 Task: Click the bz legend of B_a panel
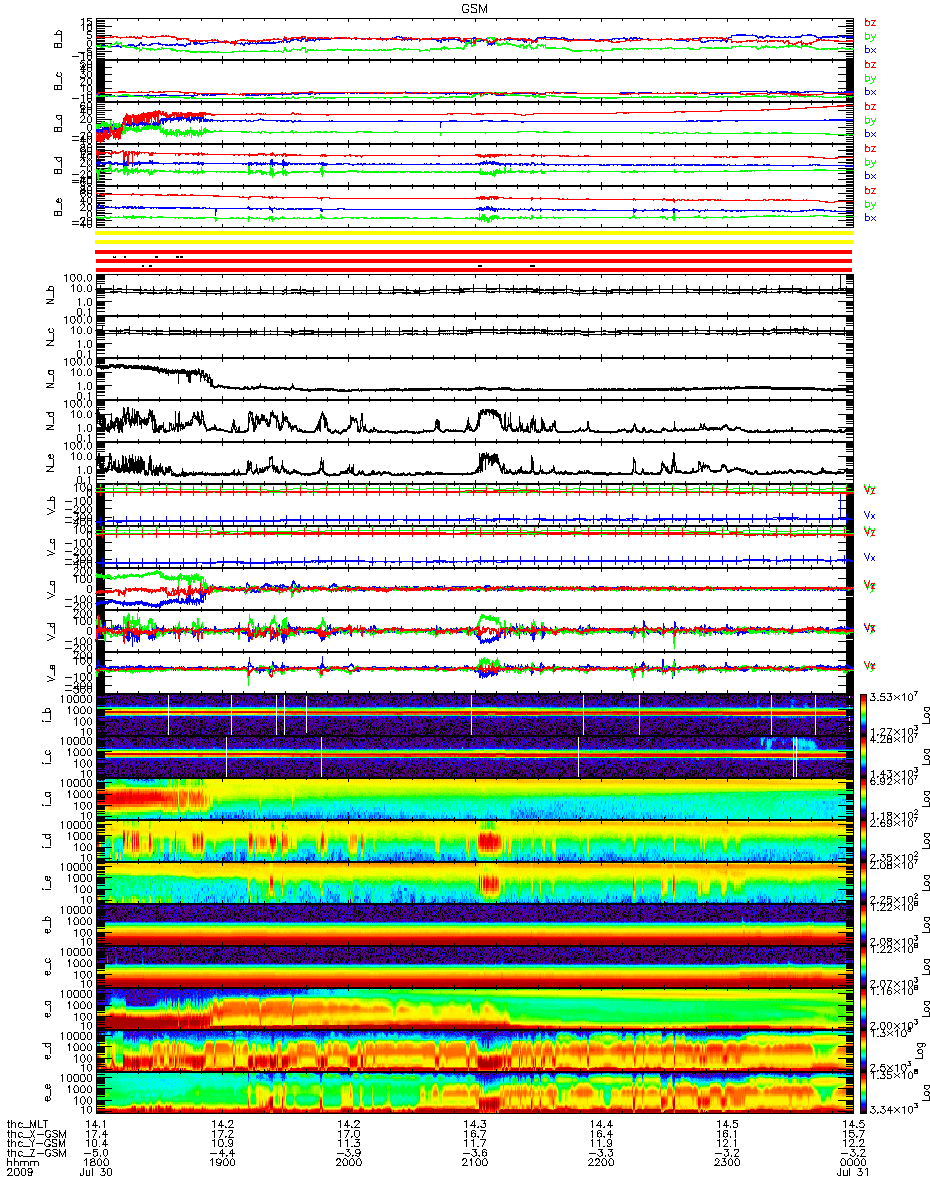point(870,106)
